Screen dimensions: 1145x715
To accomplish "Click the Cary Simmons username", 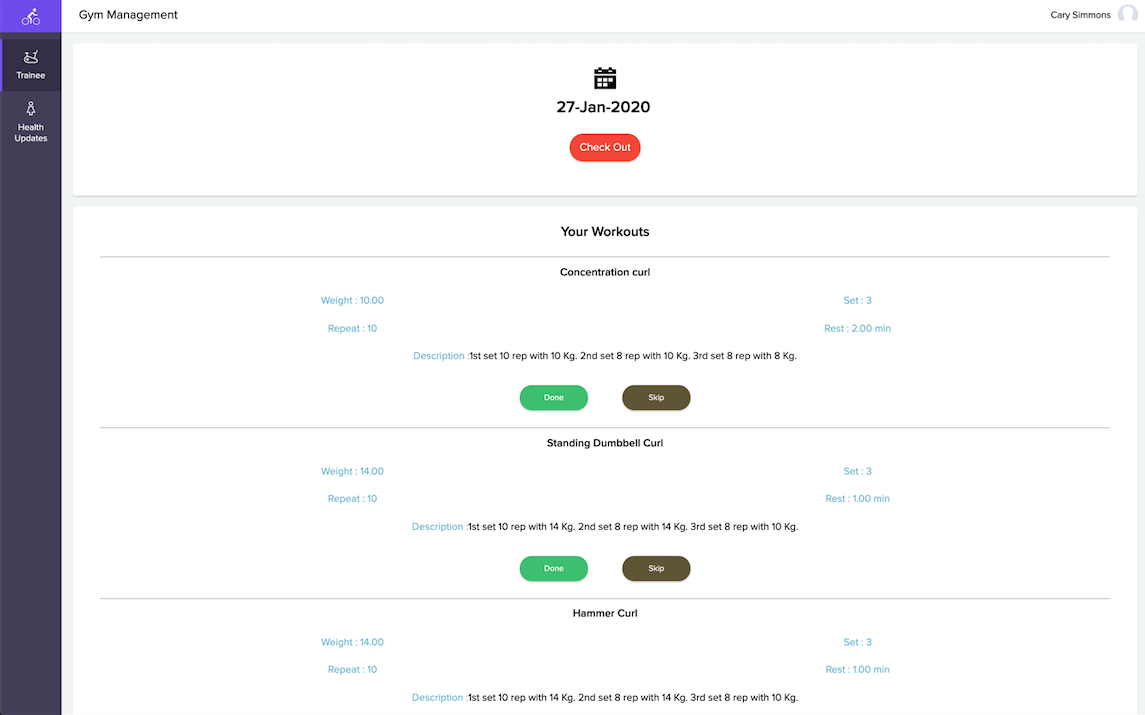I will [x=1080, y=15].
